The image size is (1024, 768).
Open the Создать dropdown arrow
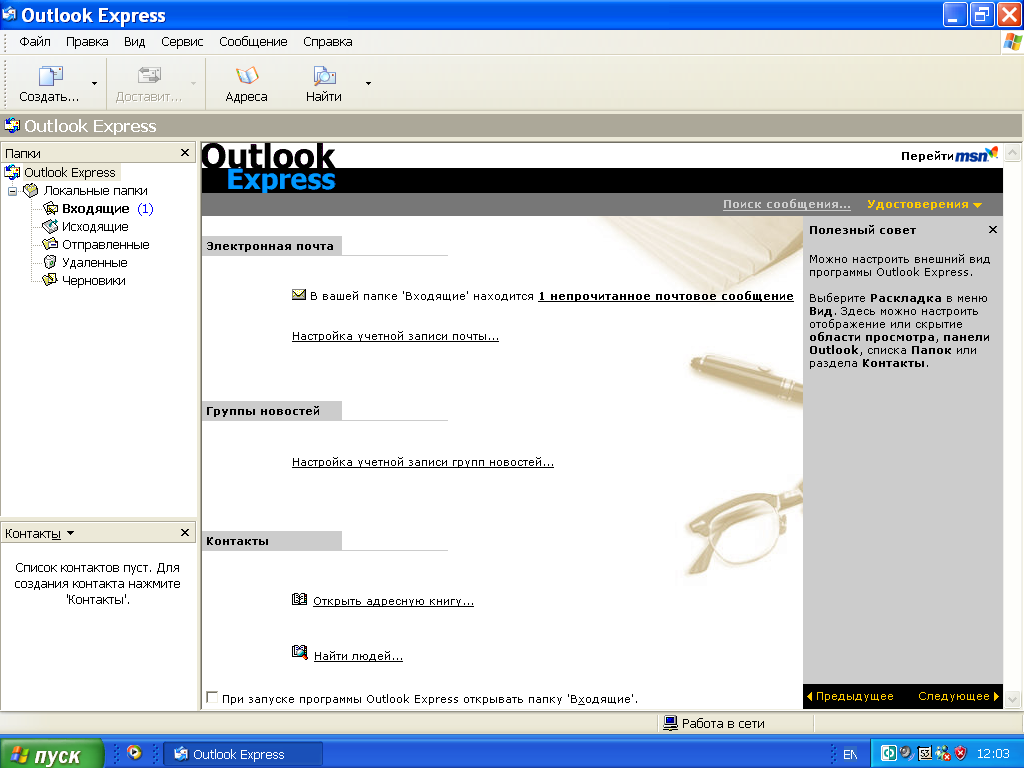click(95, 83)
